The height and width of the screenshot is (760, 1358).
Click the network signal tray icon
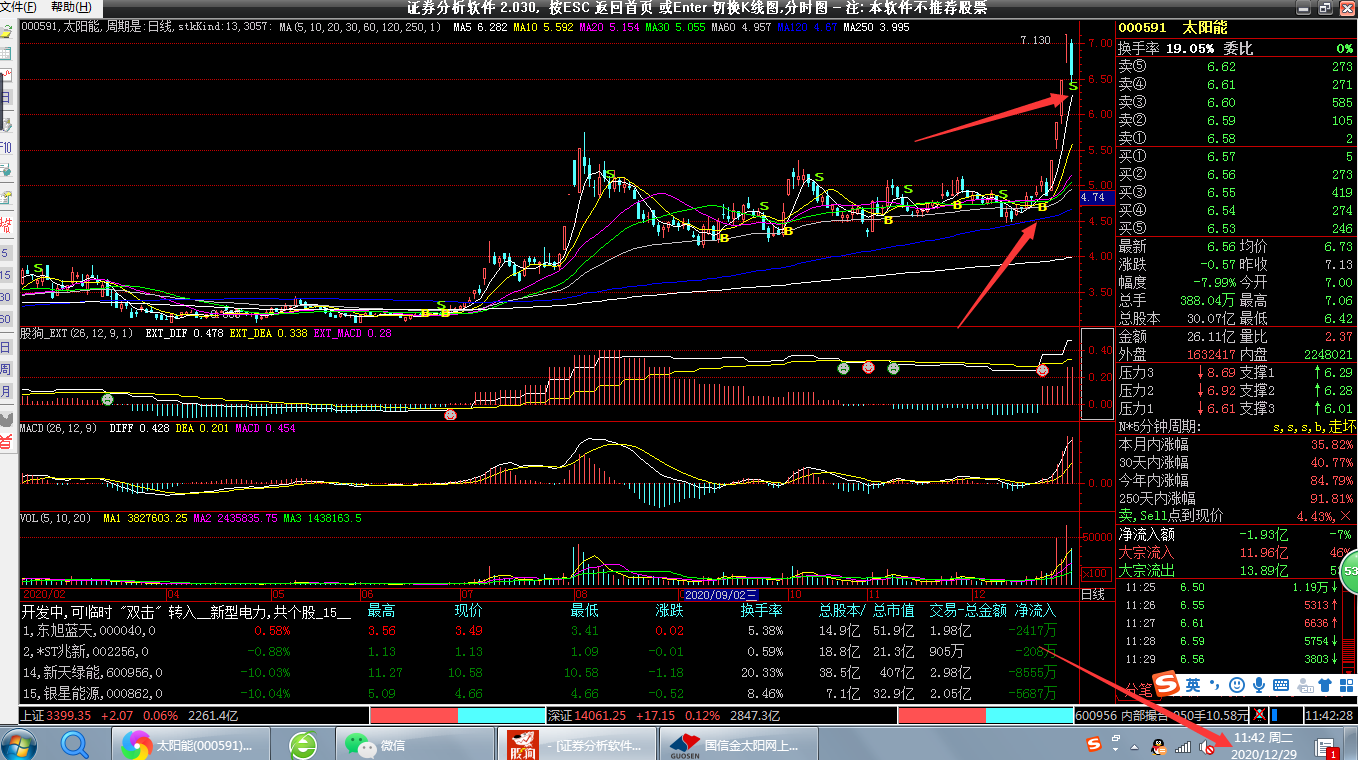[x=1185, y=745]
